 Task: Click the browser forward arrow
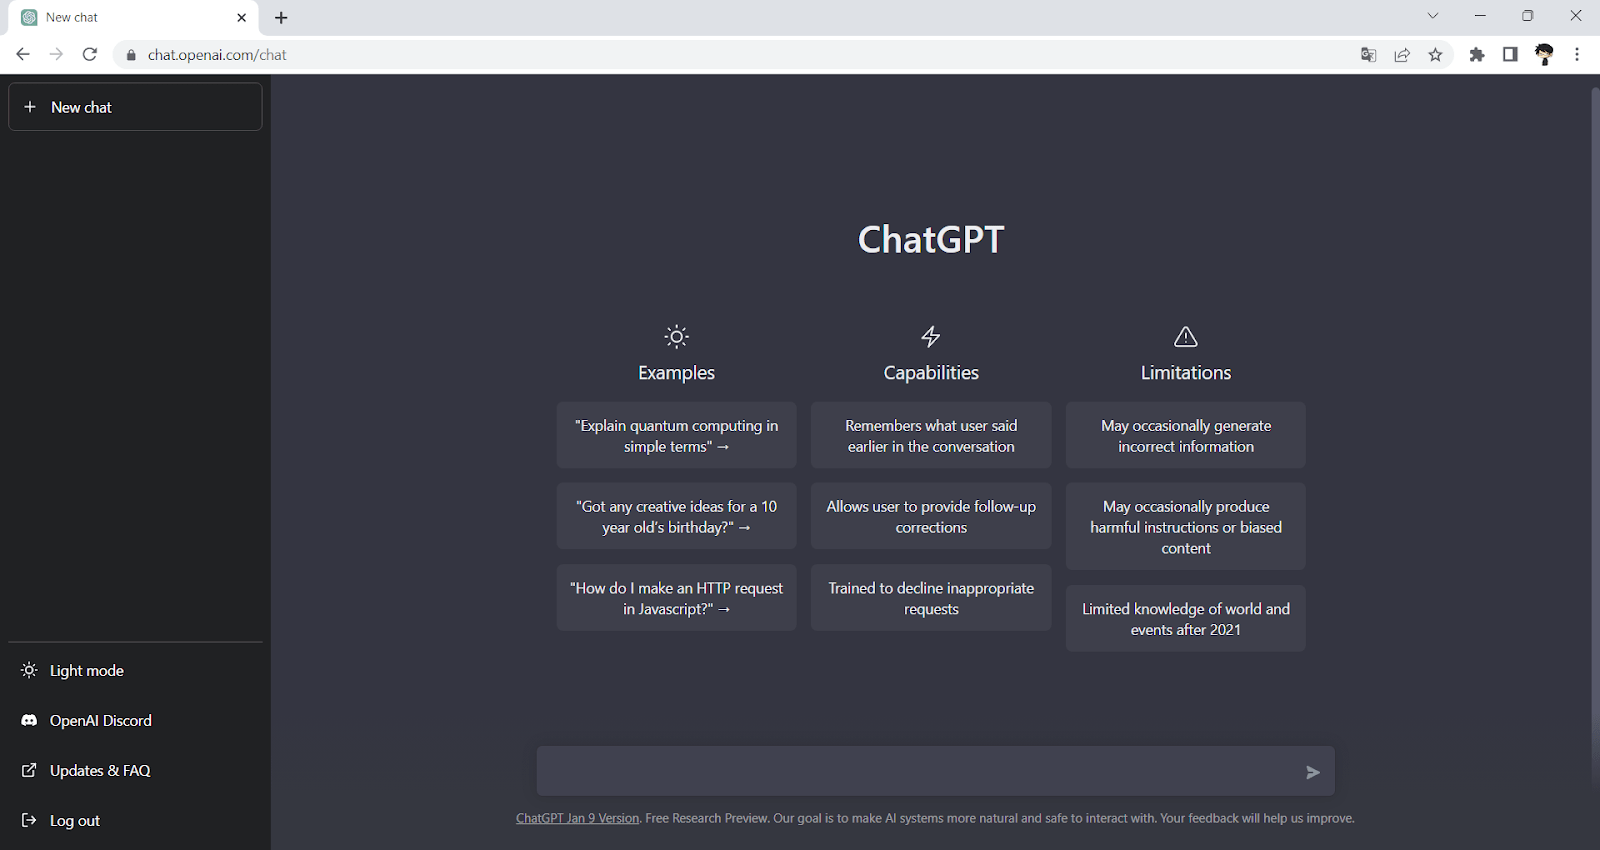(x=56, y=54)
